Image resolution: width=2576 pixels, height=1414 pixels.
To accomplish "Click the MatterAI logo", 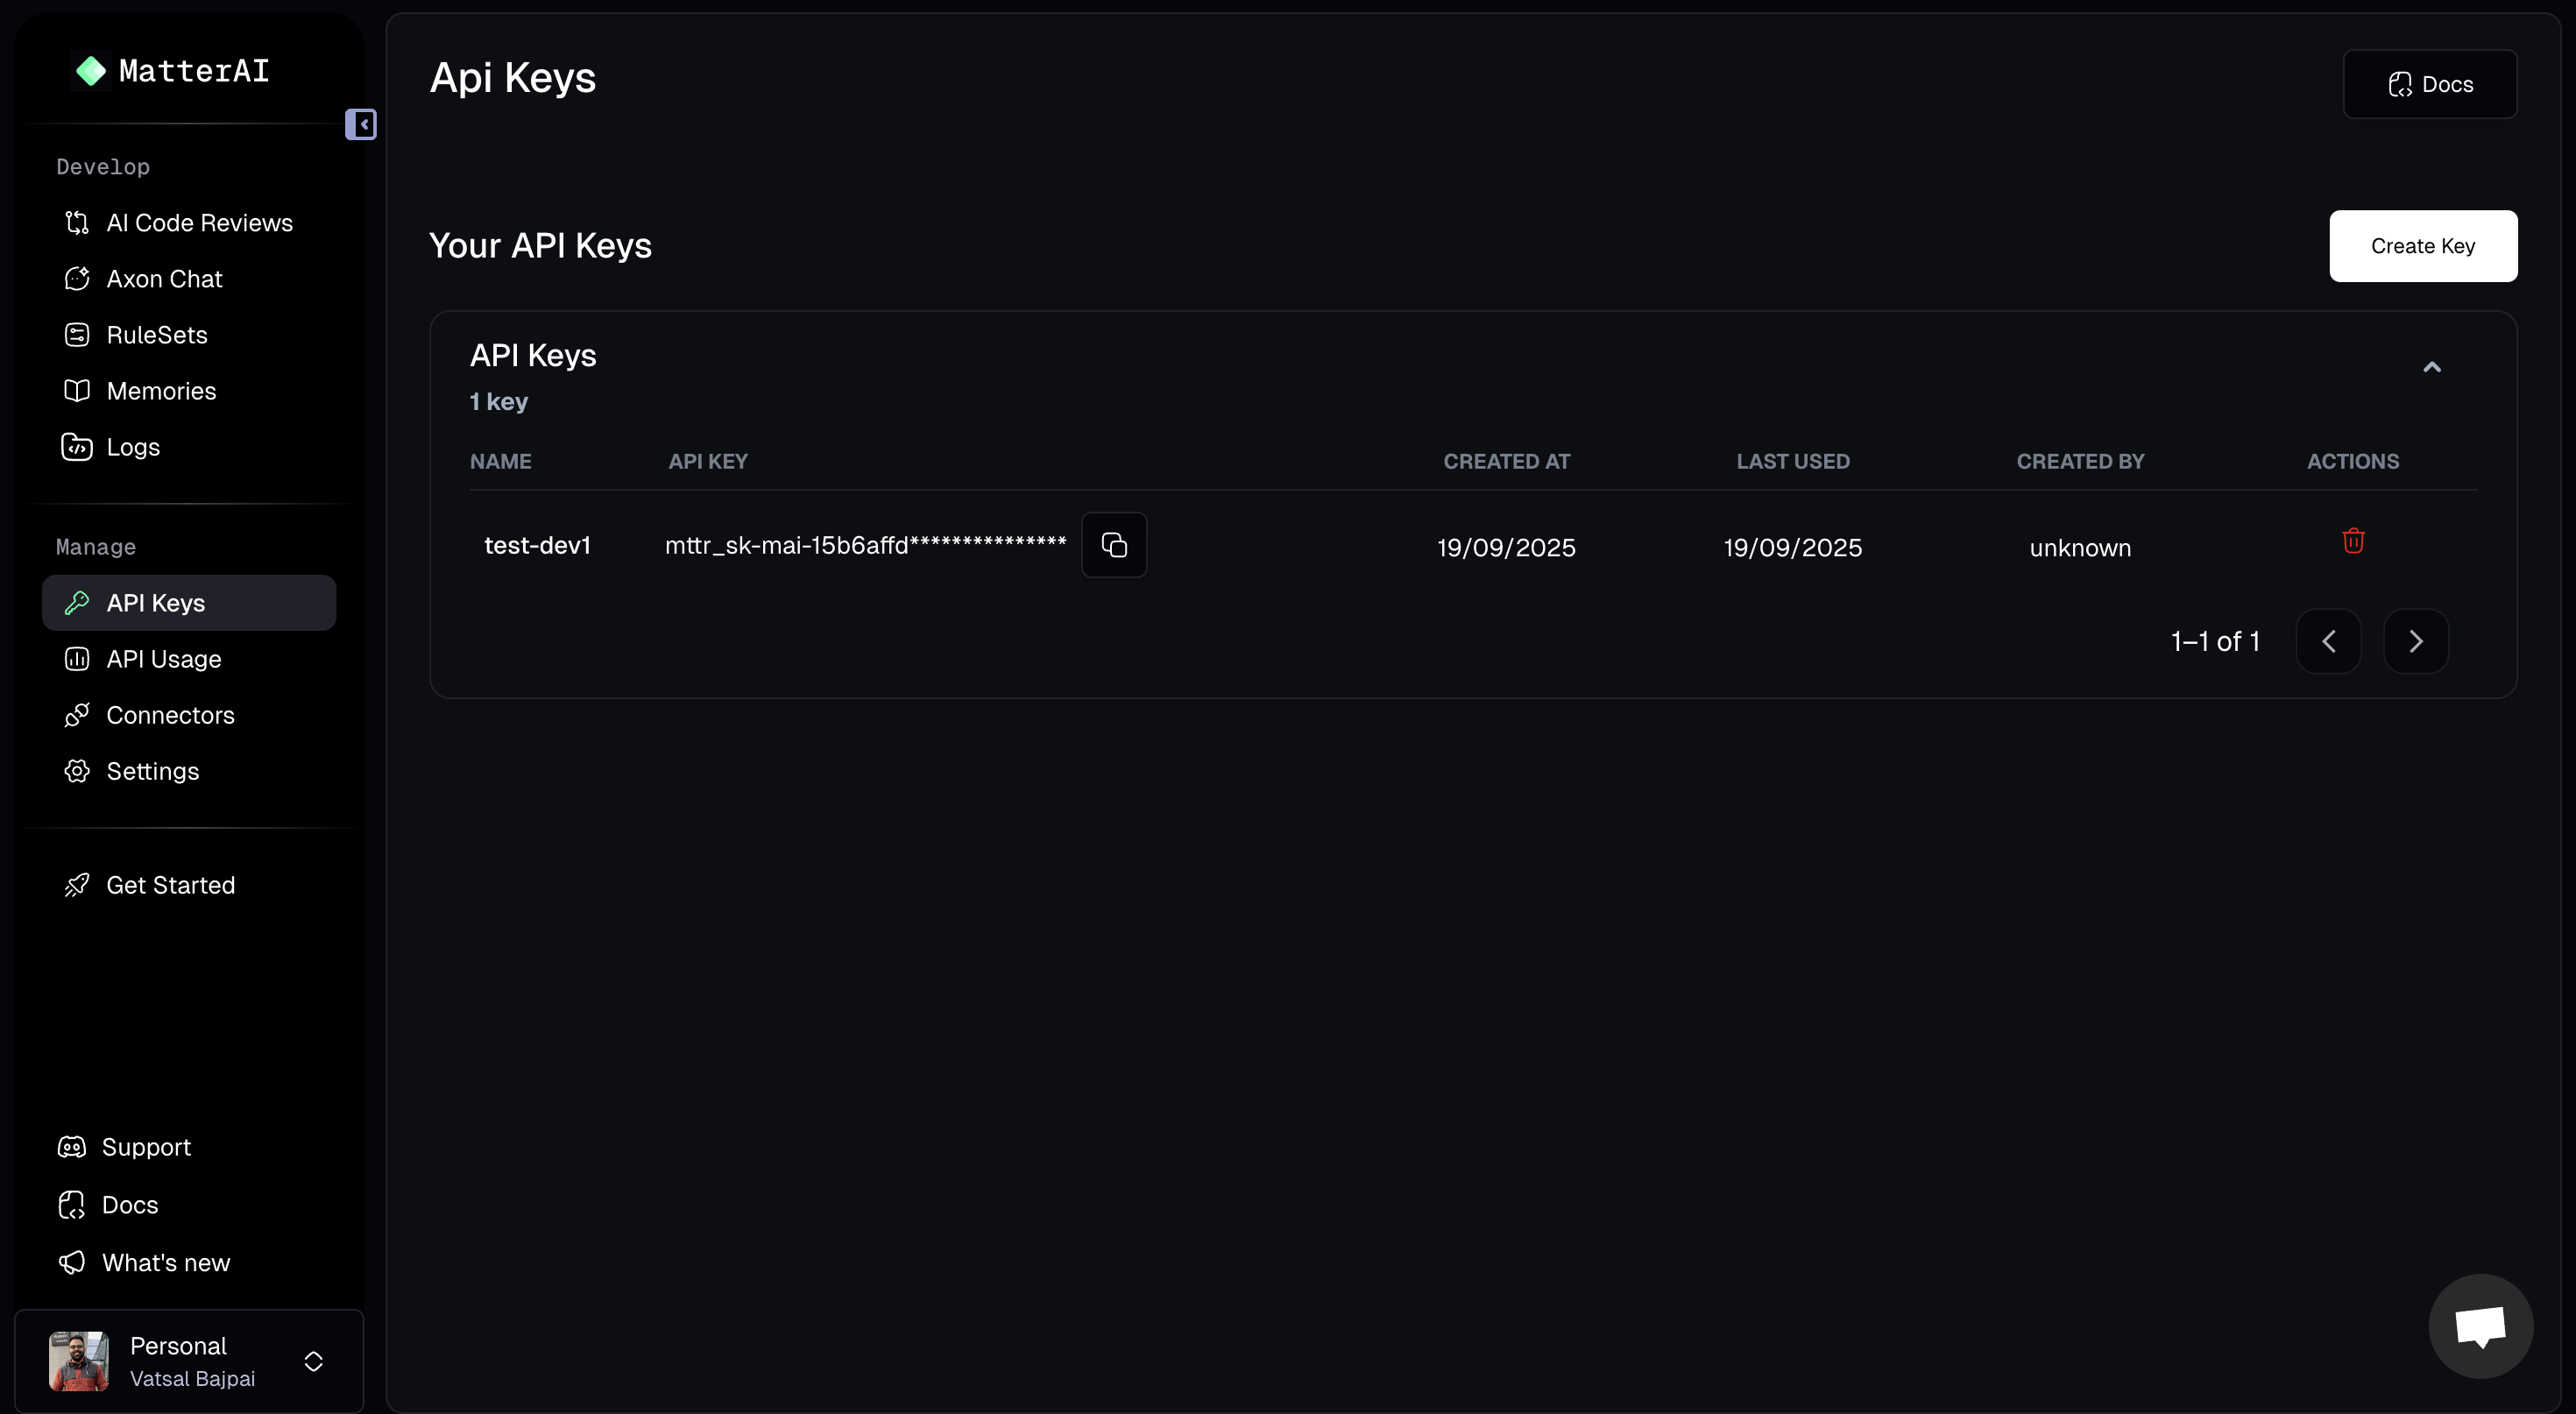I will [x=91, y=71].
